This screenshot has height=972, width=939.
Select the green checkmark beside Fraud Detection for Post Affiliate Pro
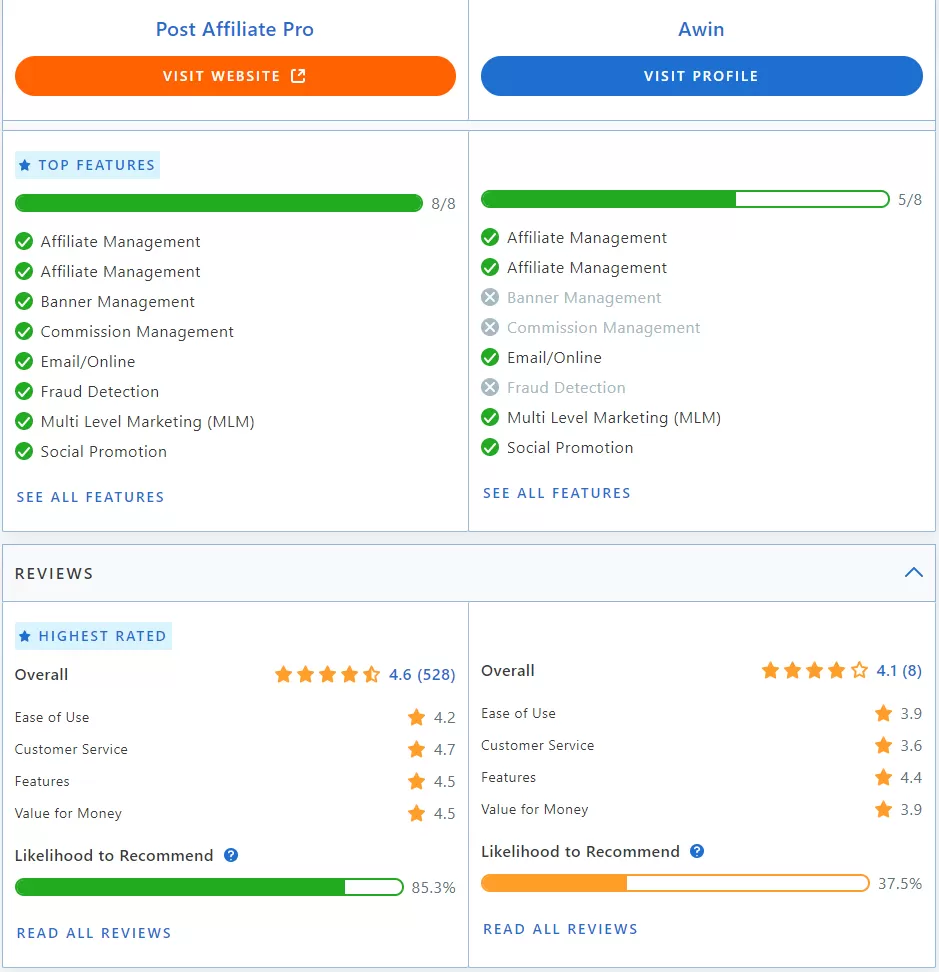[25, 391]
